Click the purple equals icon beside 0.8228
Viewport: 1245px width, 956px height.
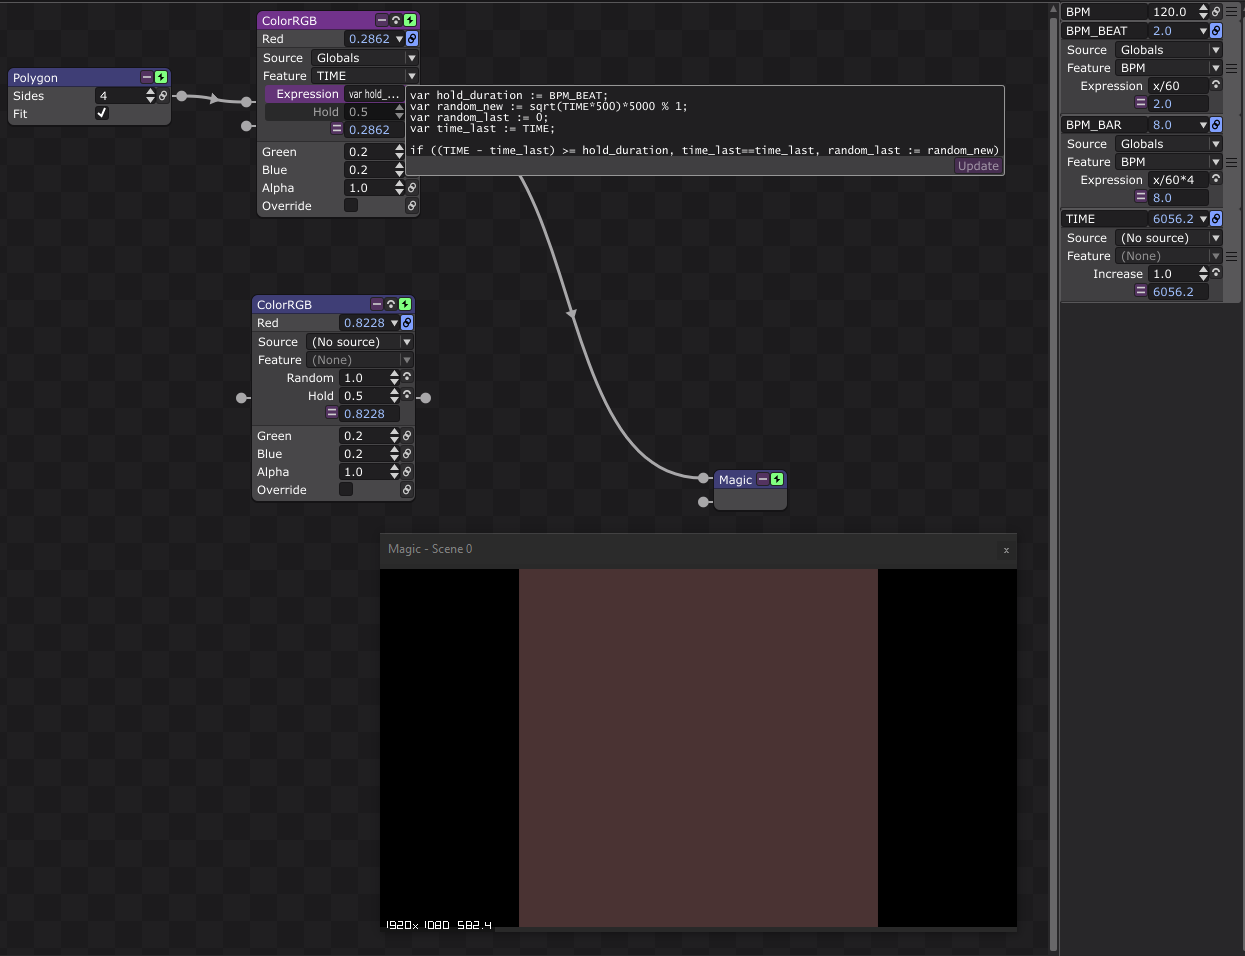click(332, 413)
